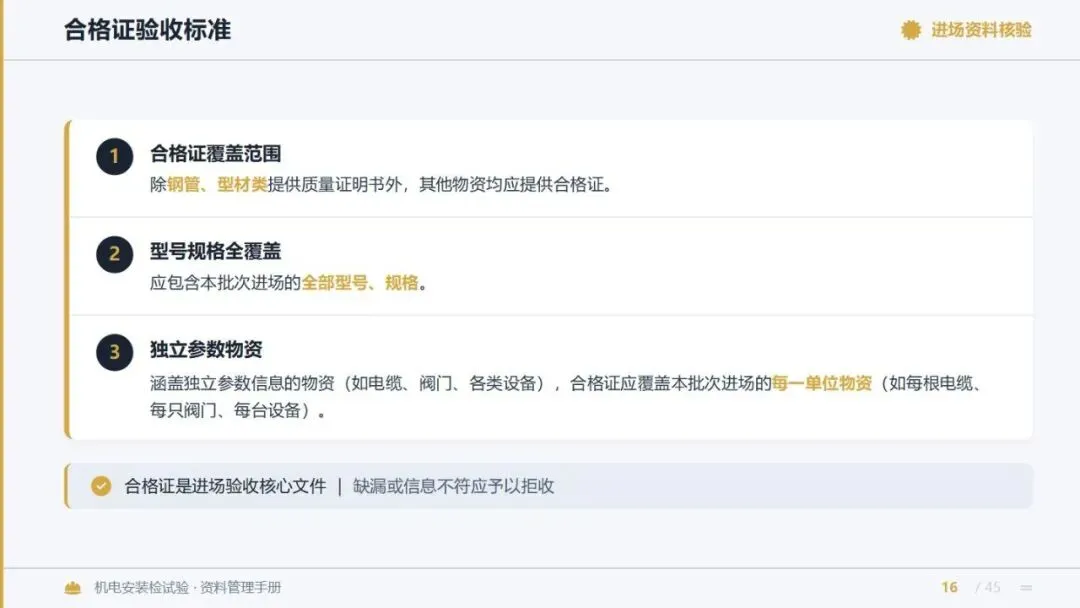The width and height of the screenshot is (1080, 608).
Task: Select the 型号规格全覆盖 heading
Action: tap(216, 251)
